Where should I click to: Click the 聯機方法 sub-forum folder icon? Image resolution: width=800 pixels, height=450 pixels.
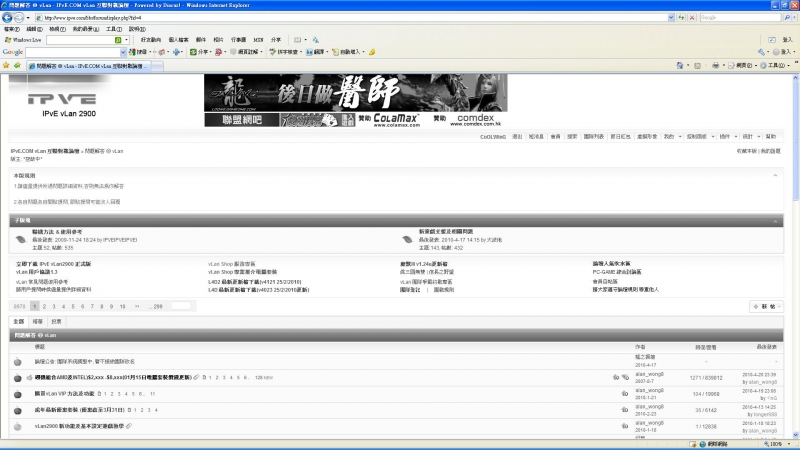tap(21, 239)
